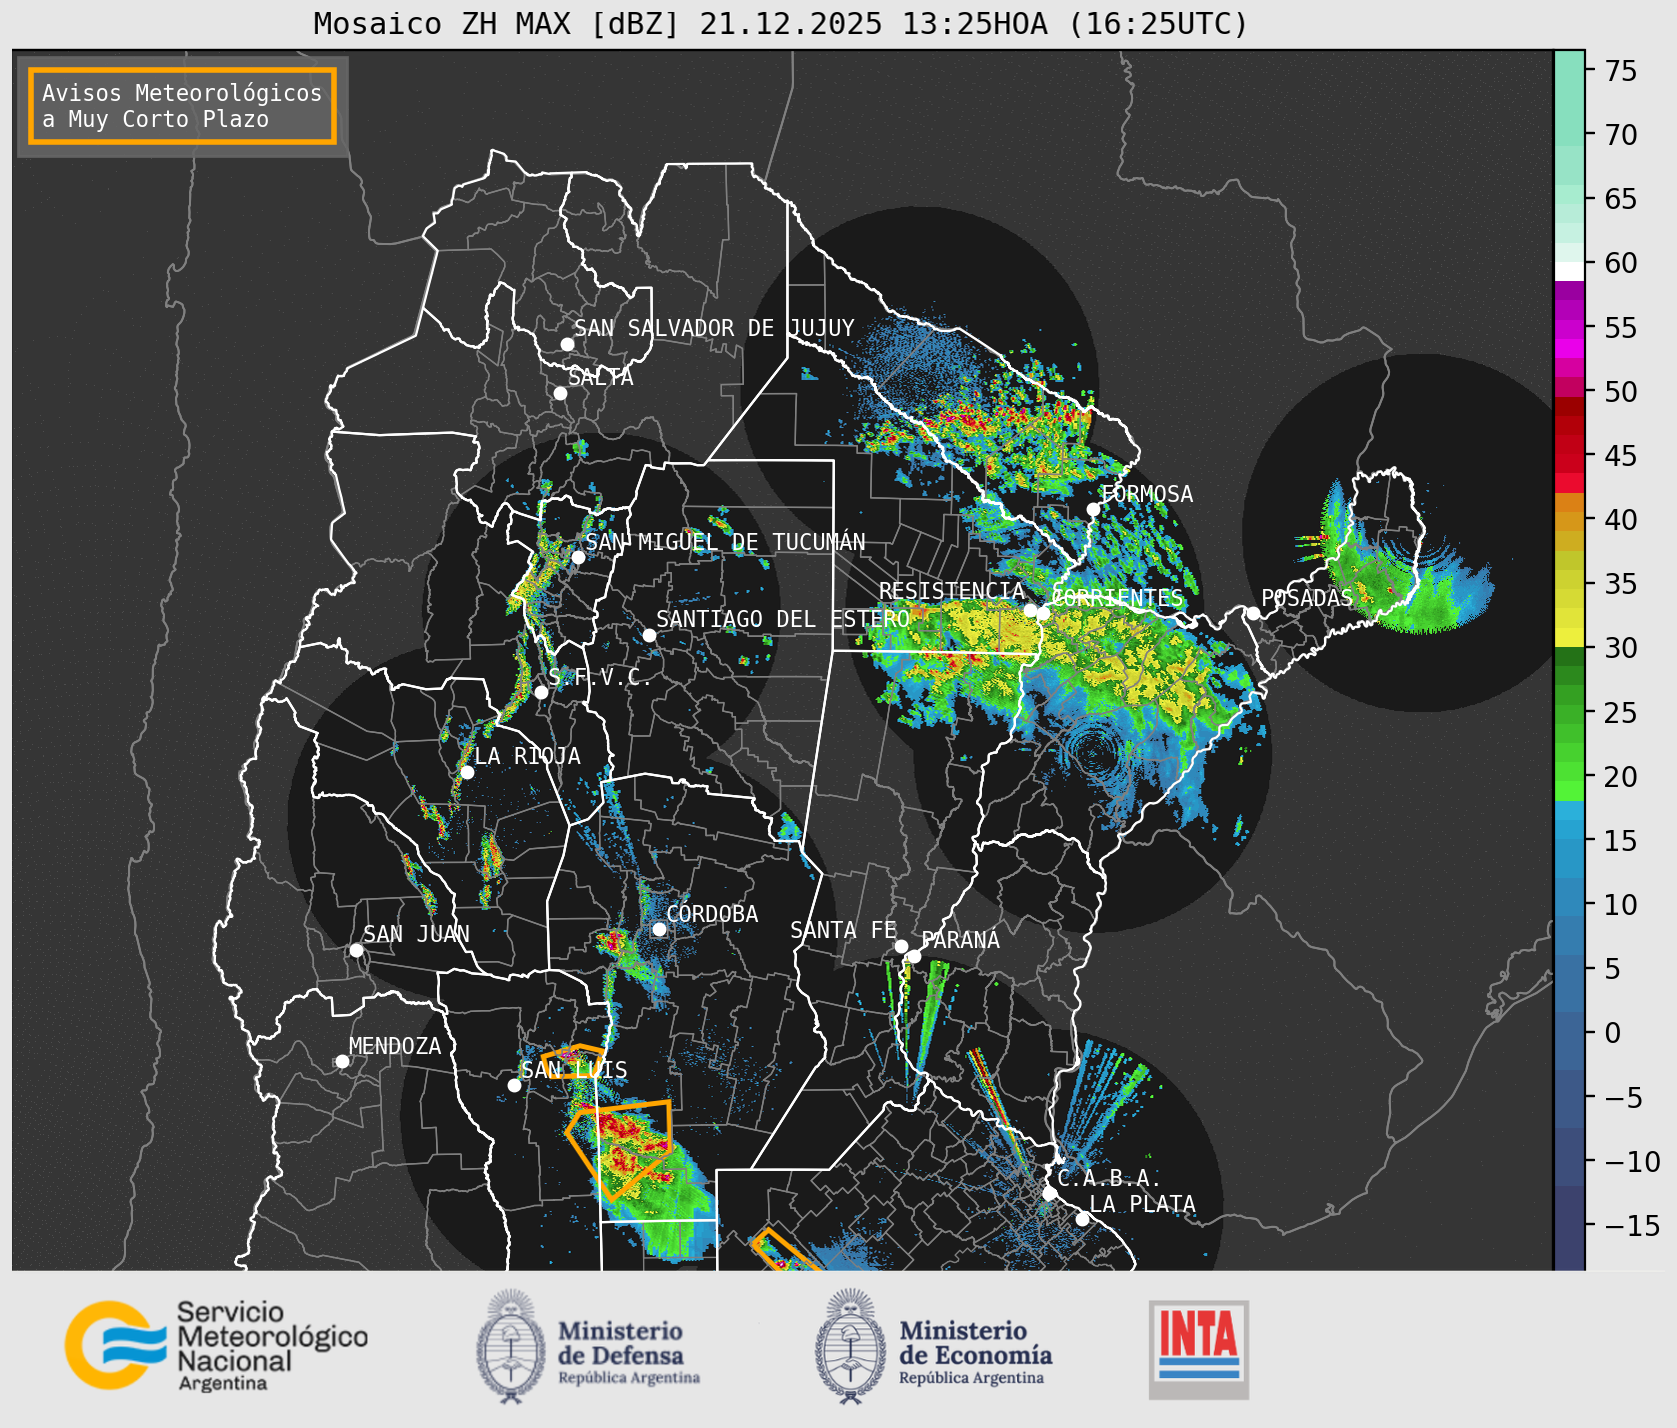Click the S.F.V.C. city marker dot

(541, 692)
